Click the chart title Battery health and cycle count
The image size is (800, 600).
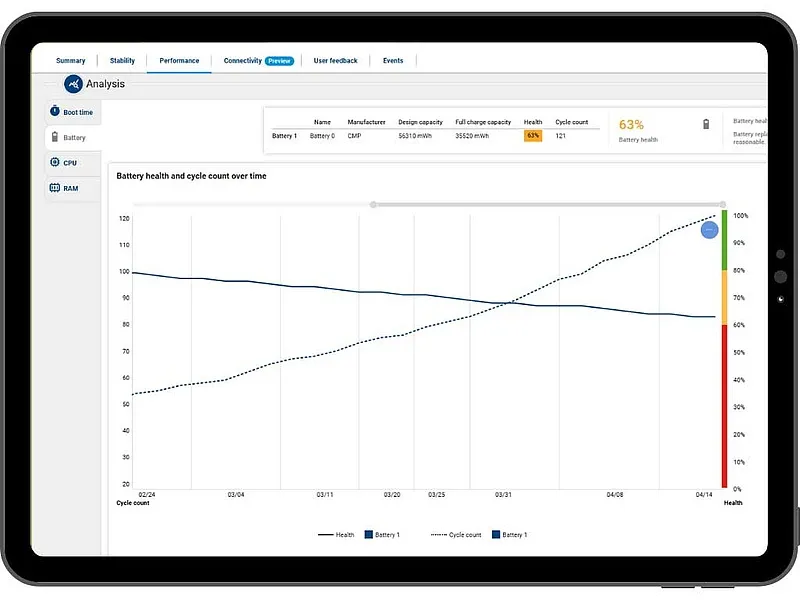pos(191,176)
